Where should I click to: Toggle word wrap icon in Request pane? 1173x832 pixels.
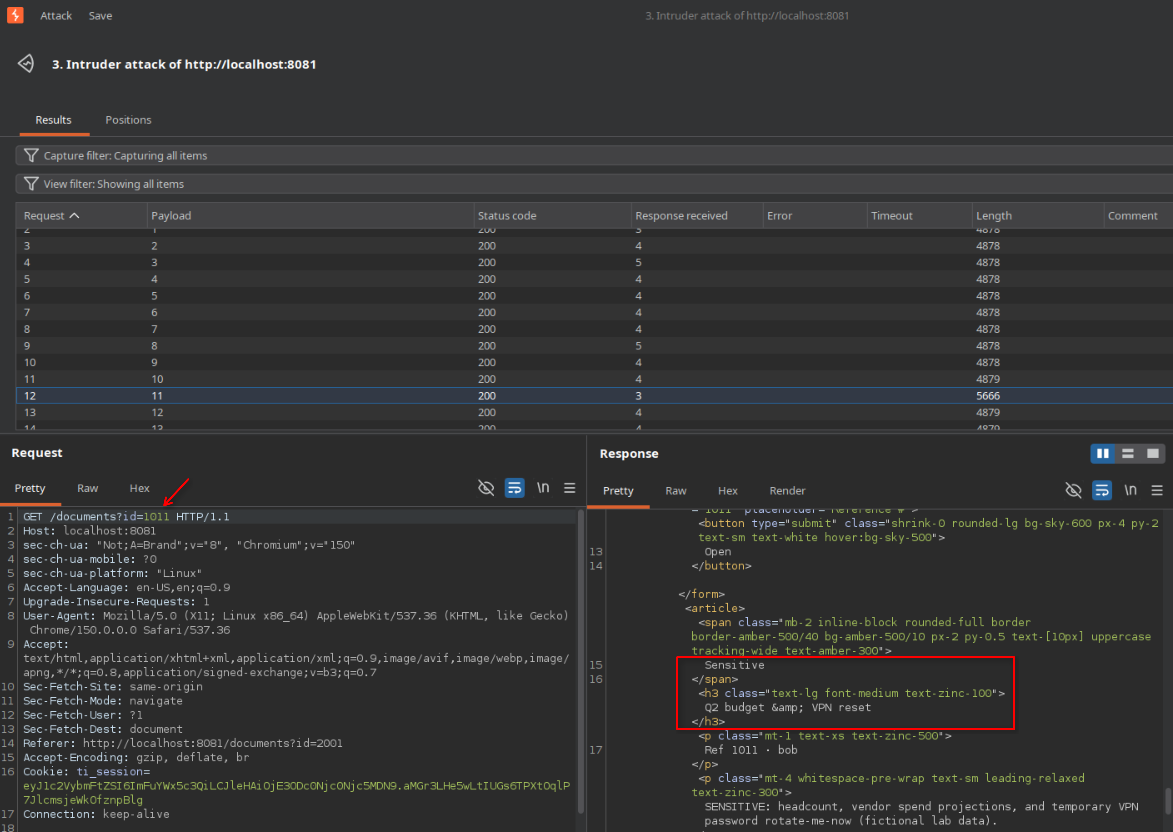pyautogui.click(x=515, y=488)
